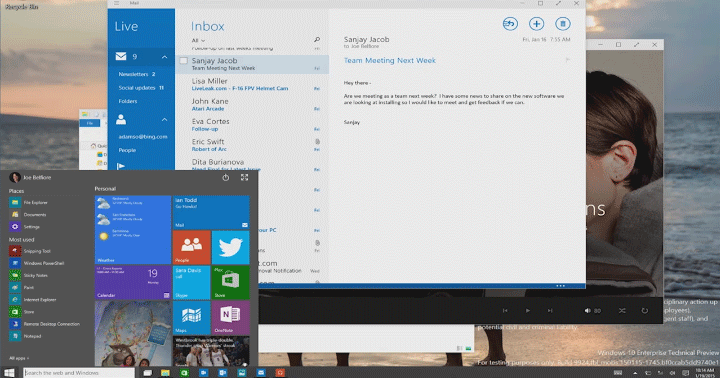This screenshot has width=720, height=378.
Task: Open Eric Swift's Robert of Arc email
Action: (x=252, y=145)
